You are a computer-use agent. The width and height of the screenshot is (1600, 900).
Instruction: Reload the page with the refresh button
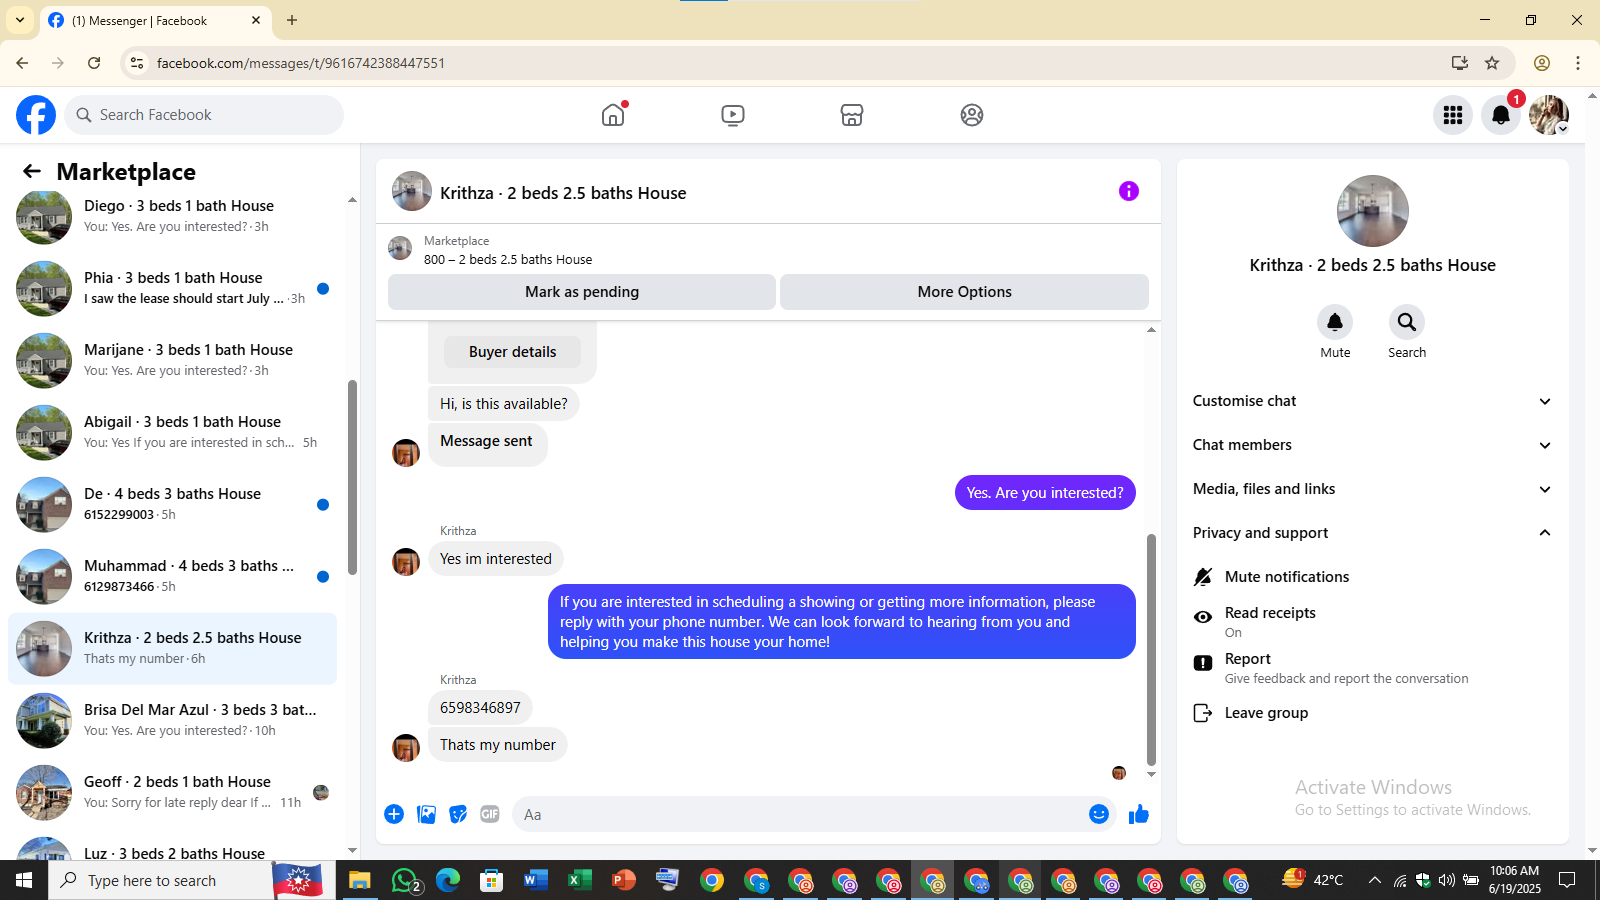pyautogui.click(x=94, y=63)
